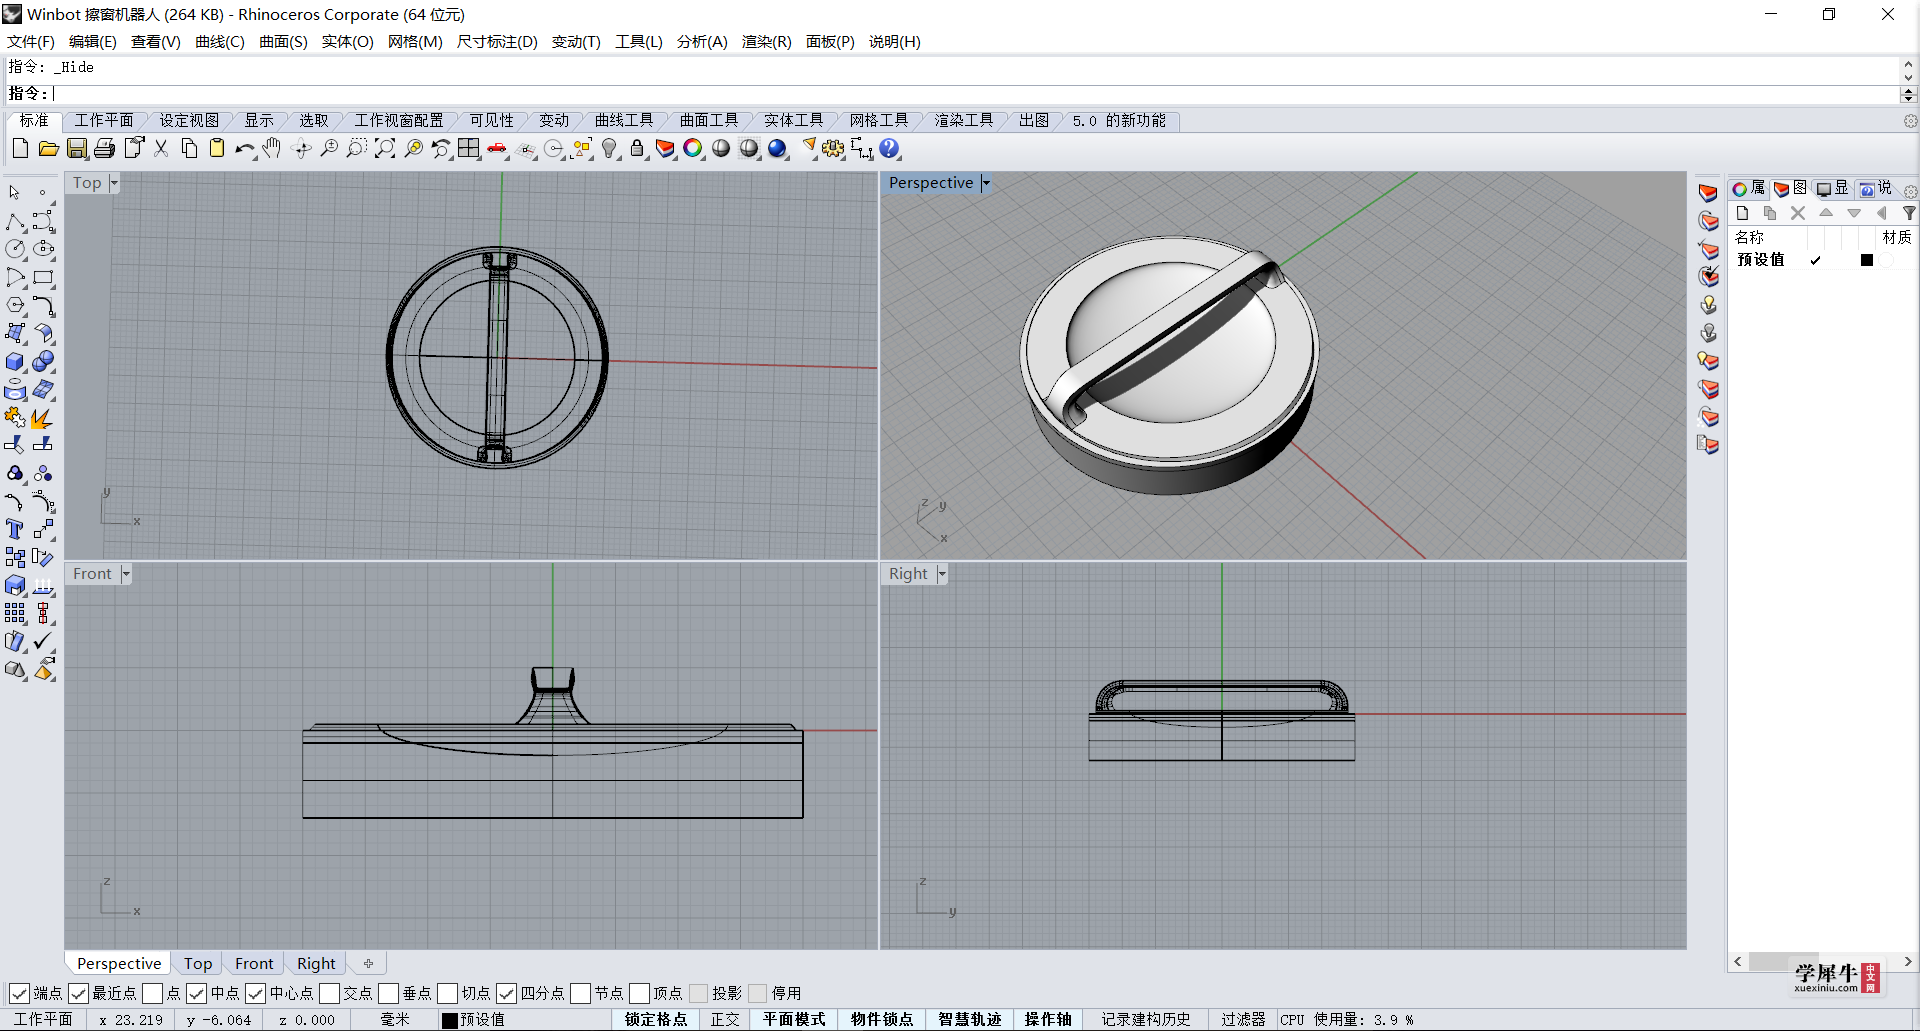This screenshot has height=1031, width=1920.
Task: Open the Right viewport dropdown arrow
Action: (x=942, y=574)
